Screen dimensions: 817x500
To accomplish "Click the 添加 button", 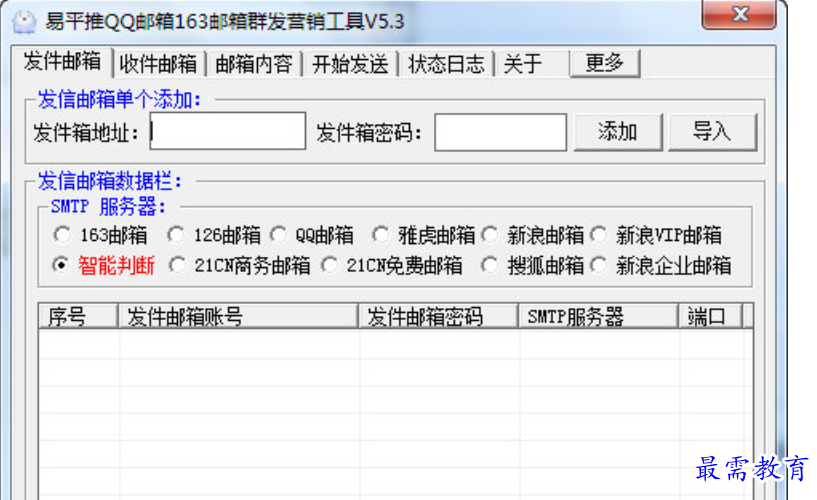I will [618, 132].
